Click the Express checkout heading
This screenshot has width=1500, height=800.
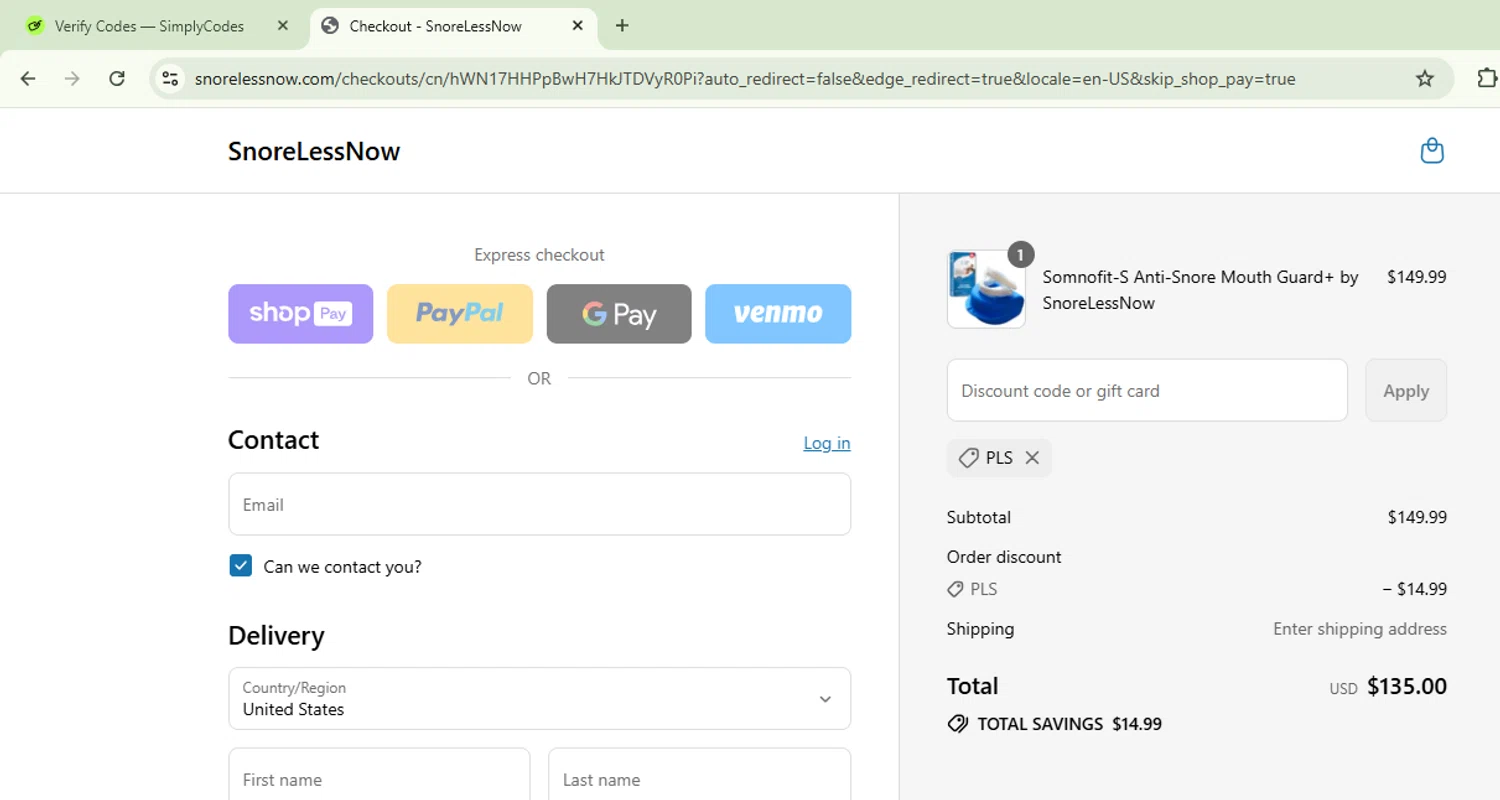tap(539, 255)
